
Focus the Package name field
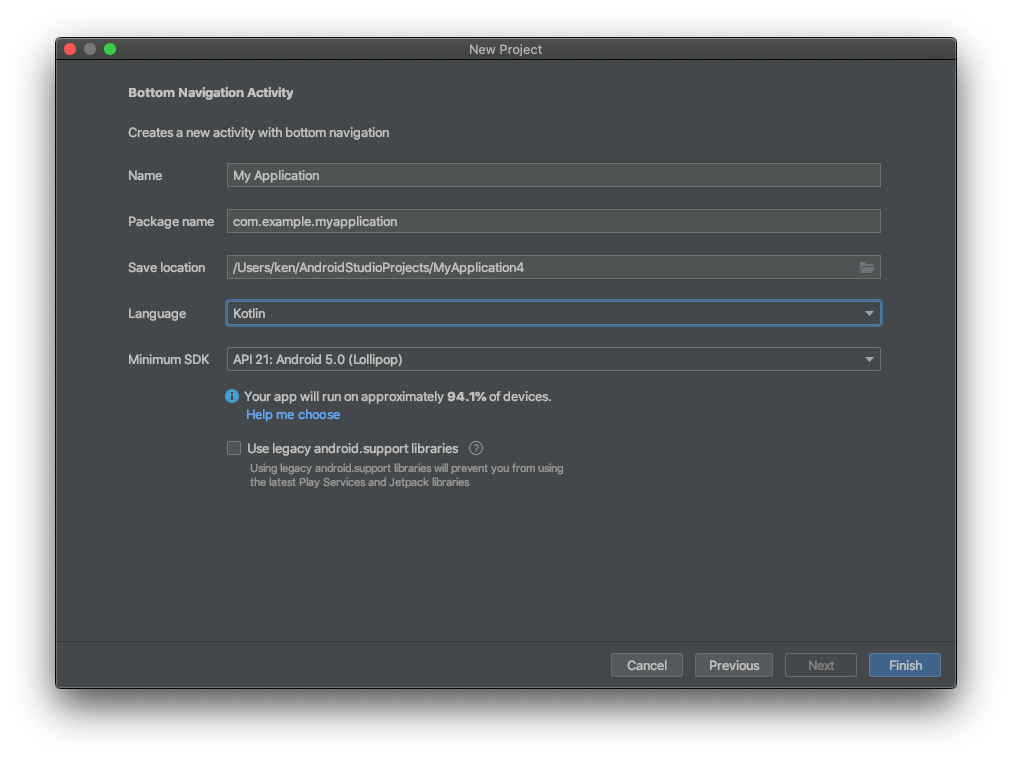[553, 222]
